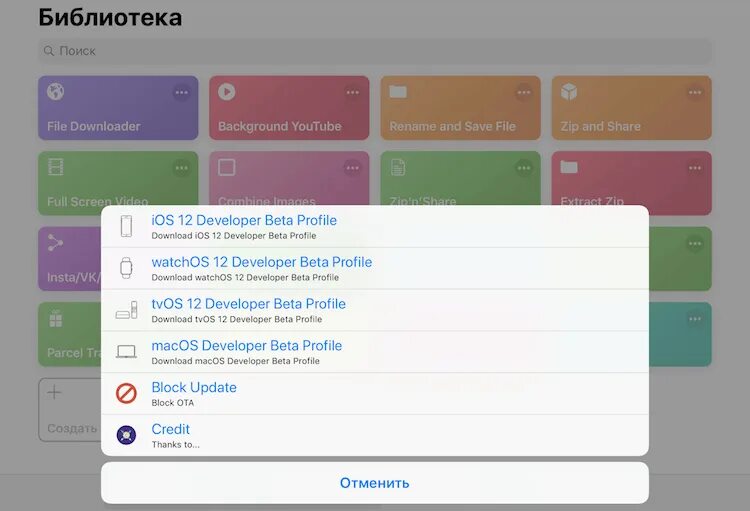Click the Библиотека page title
The height and width of the screenshot is (511, 750).
point(110,18)
